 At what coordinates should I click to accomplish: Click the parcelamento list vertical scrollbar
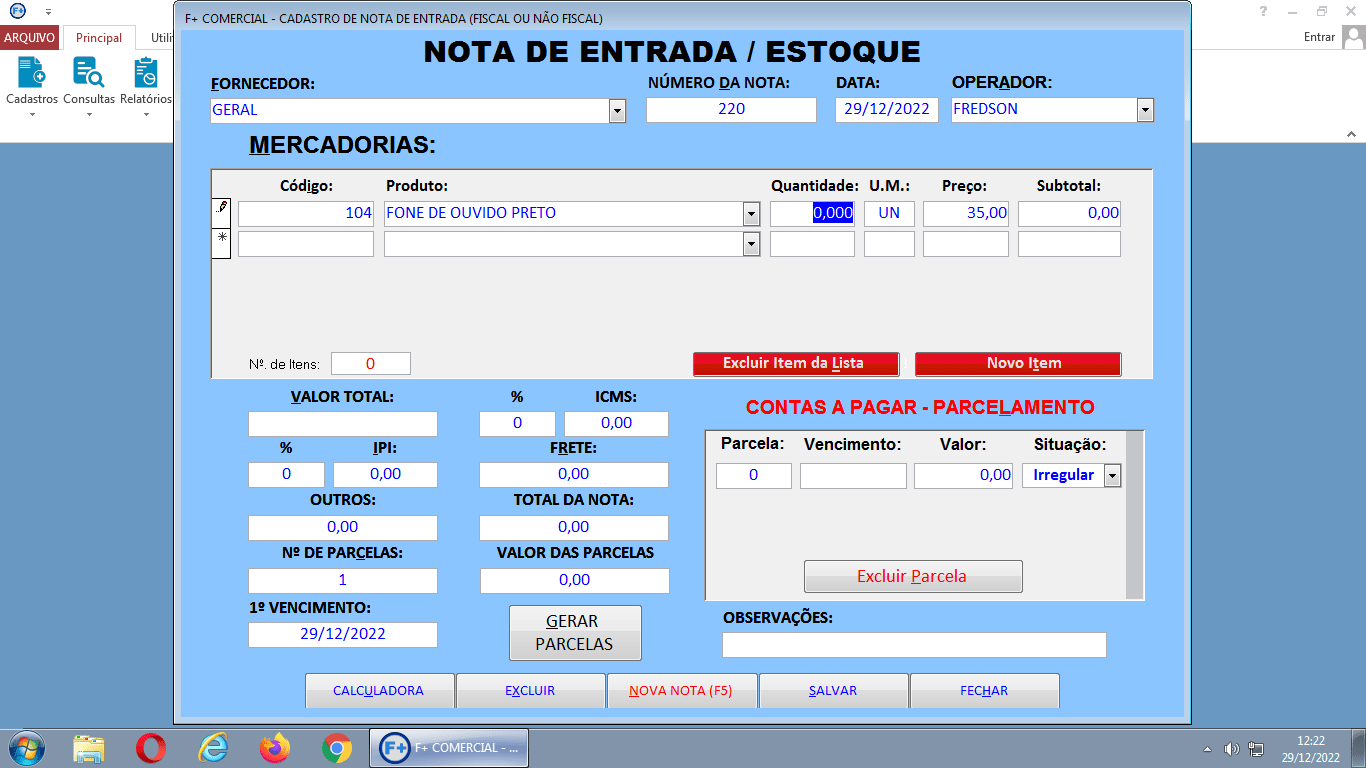coord(1134,515)
